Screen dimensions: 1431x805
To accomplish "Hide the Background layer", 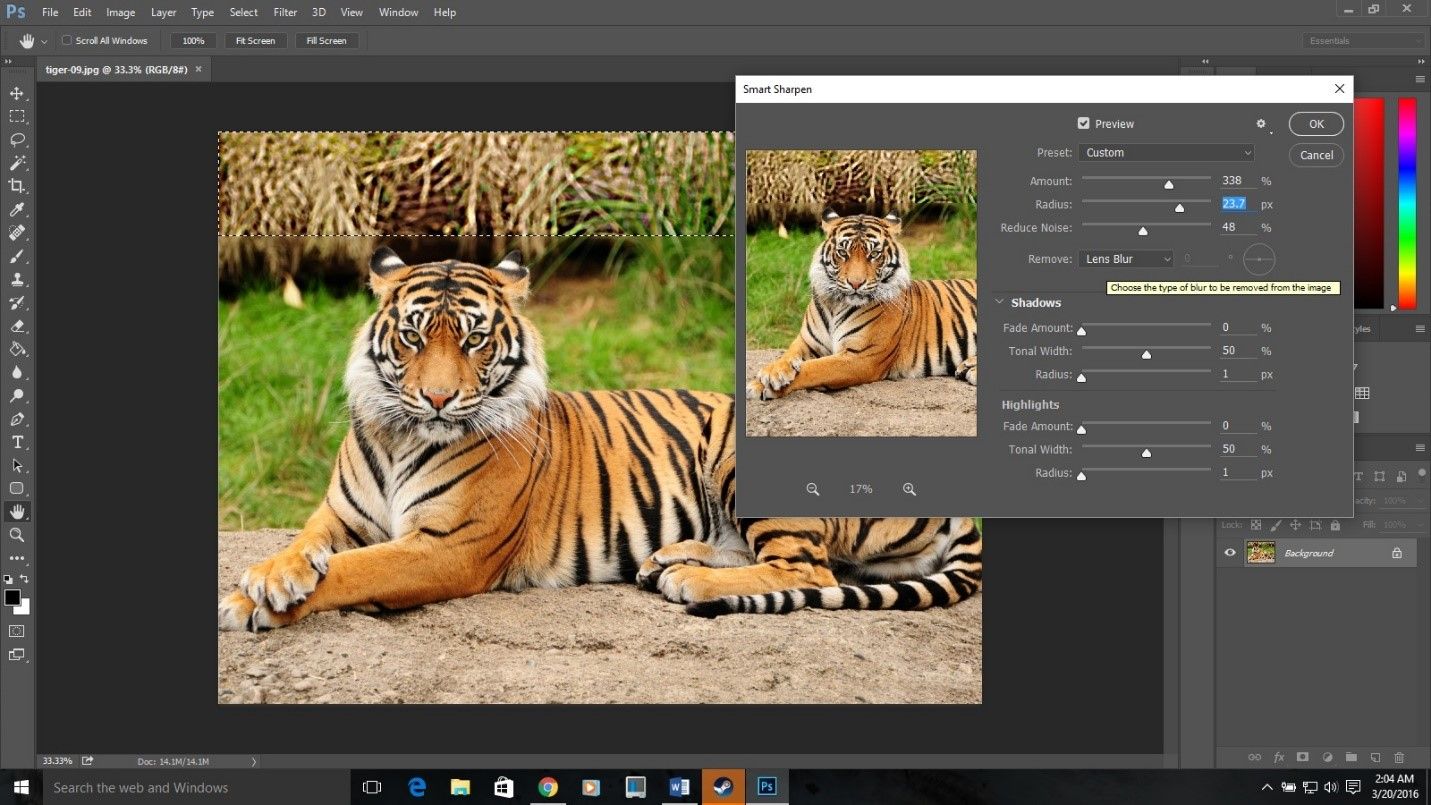I will [1231, 552].
